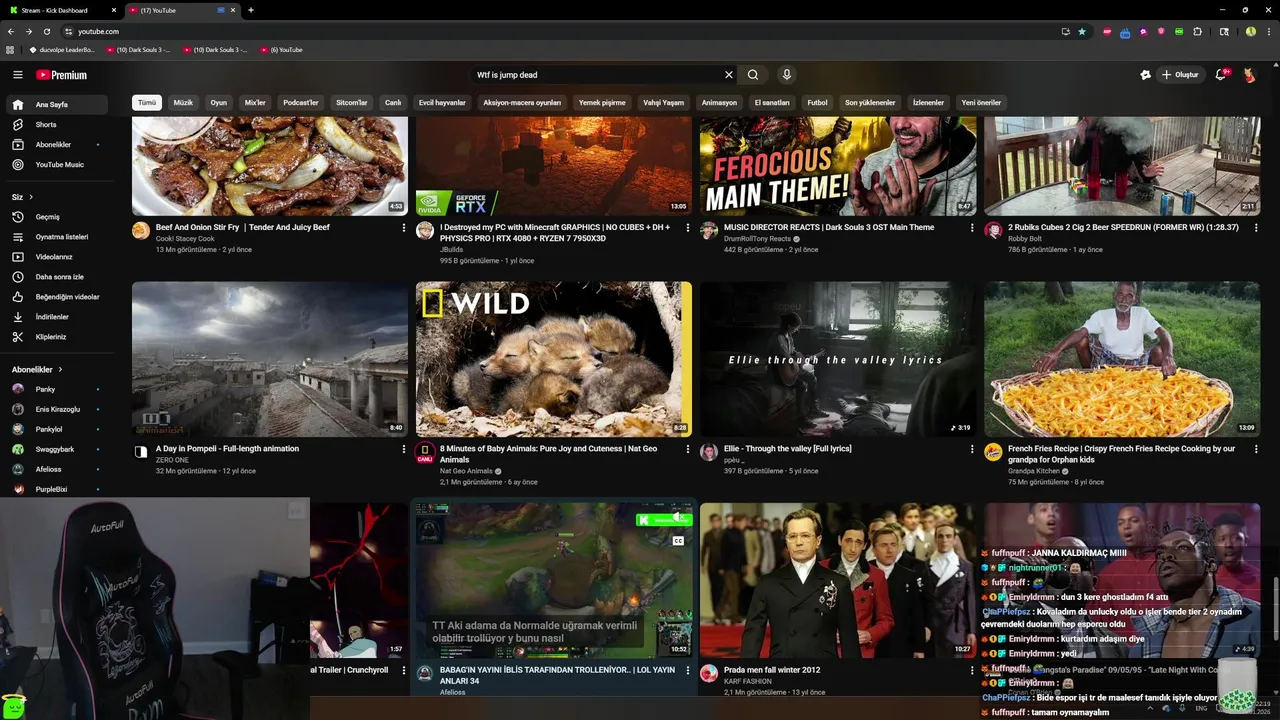Select the Müzik filter chip
Viewport: 1280px width, 720px height.
tap(183, 103)
